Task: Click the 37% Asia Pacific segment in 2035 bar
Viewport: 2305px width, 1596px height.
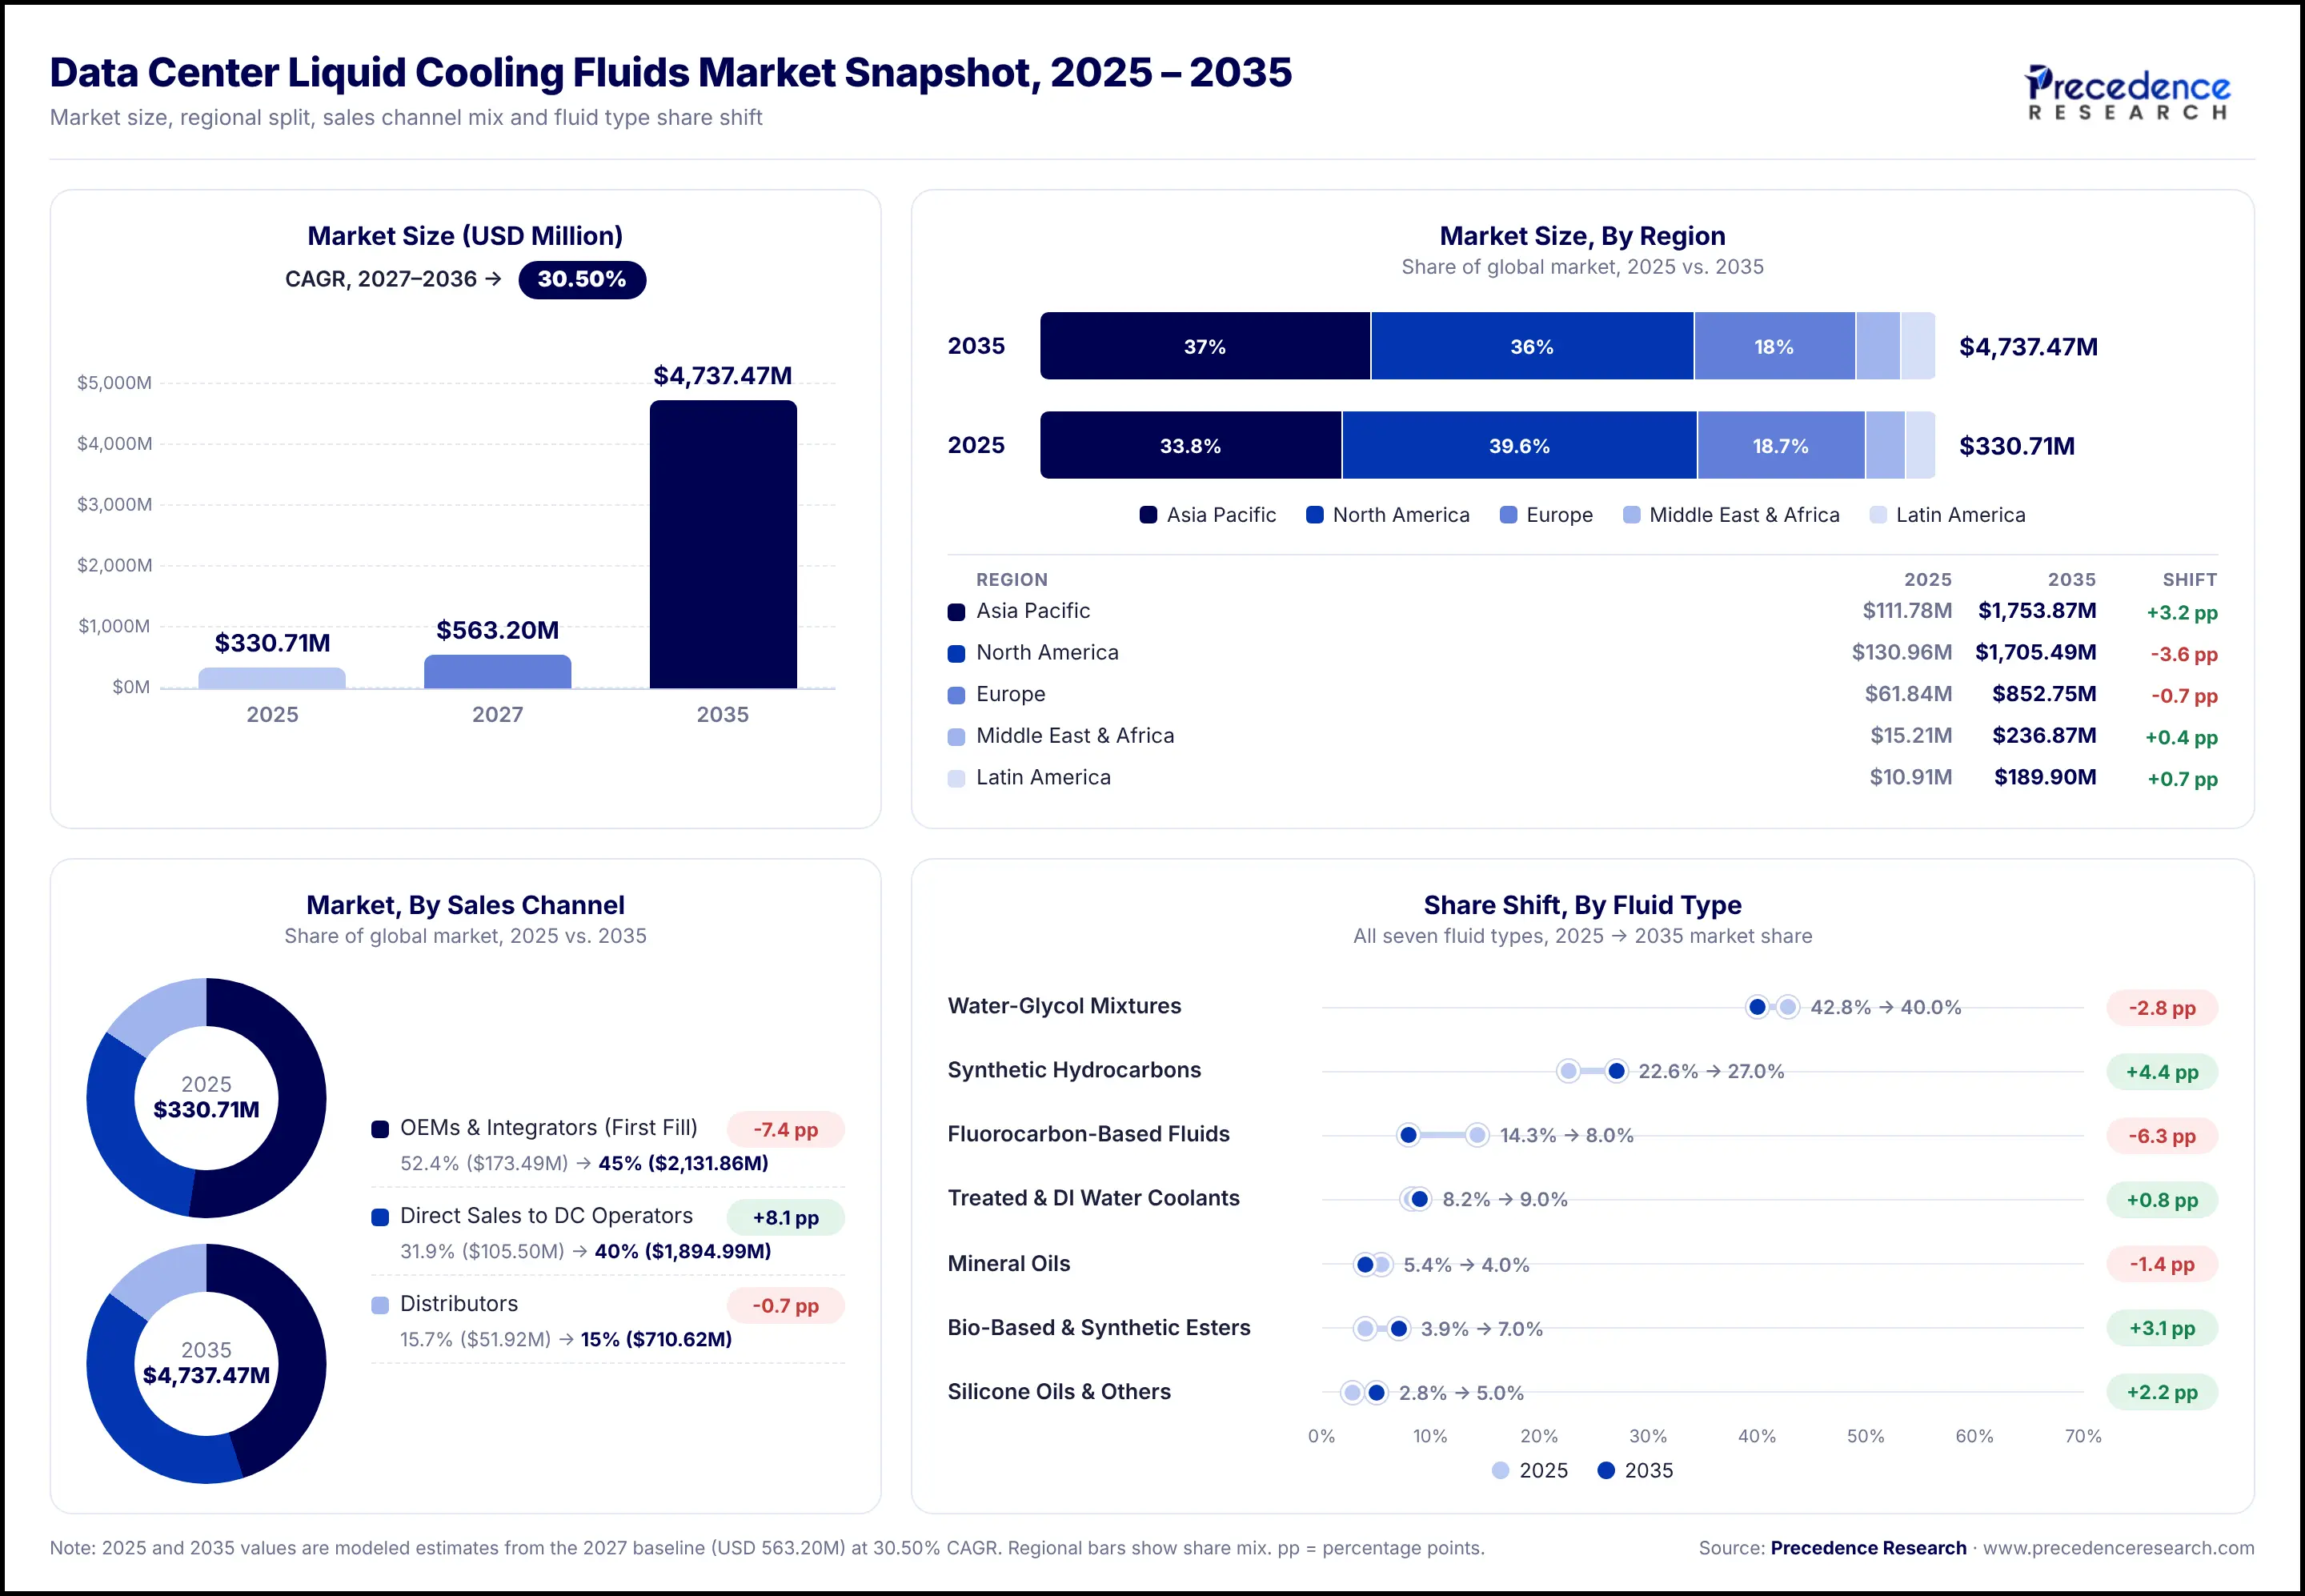Action: coord(1205,346)
